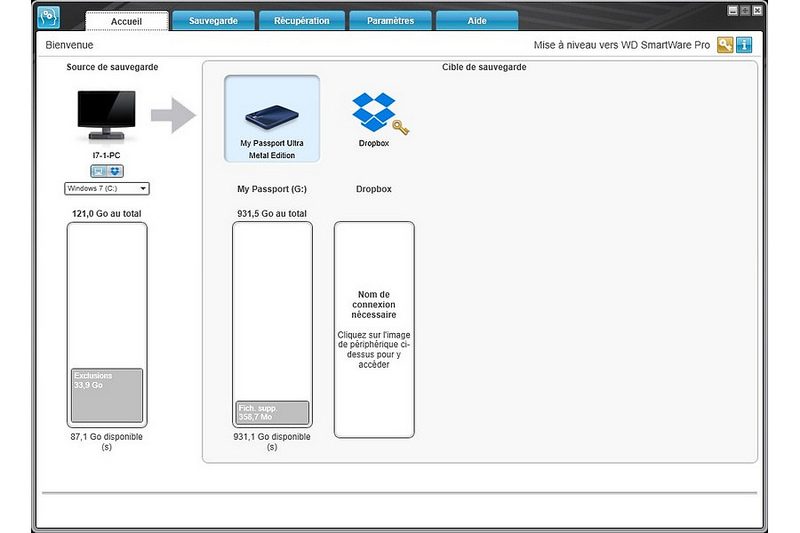Image resolution: width=800 pixels, height=533 pixels.
Task: Click Mise à niveau vers WD SmartWare Pro
Action: click(621, 45)
